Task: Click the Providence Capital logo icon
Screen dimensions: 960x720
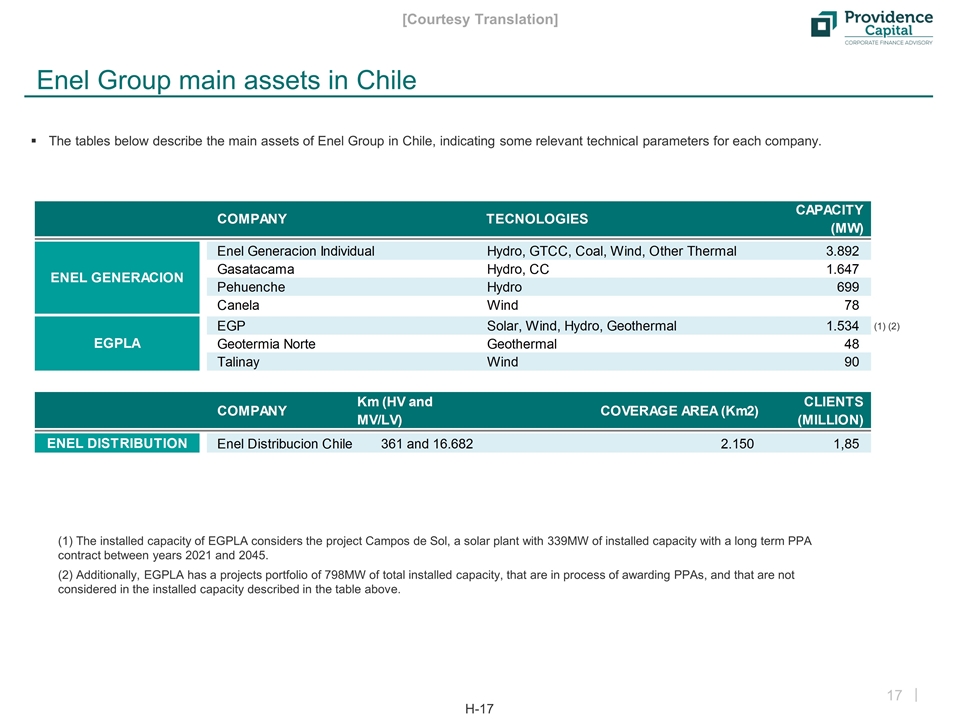Action: pos(824,25)
